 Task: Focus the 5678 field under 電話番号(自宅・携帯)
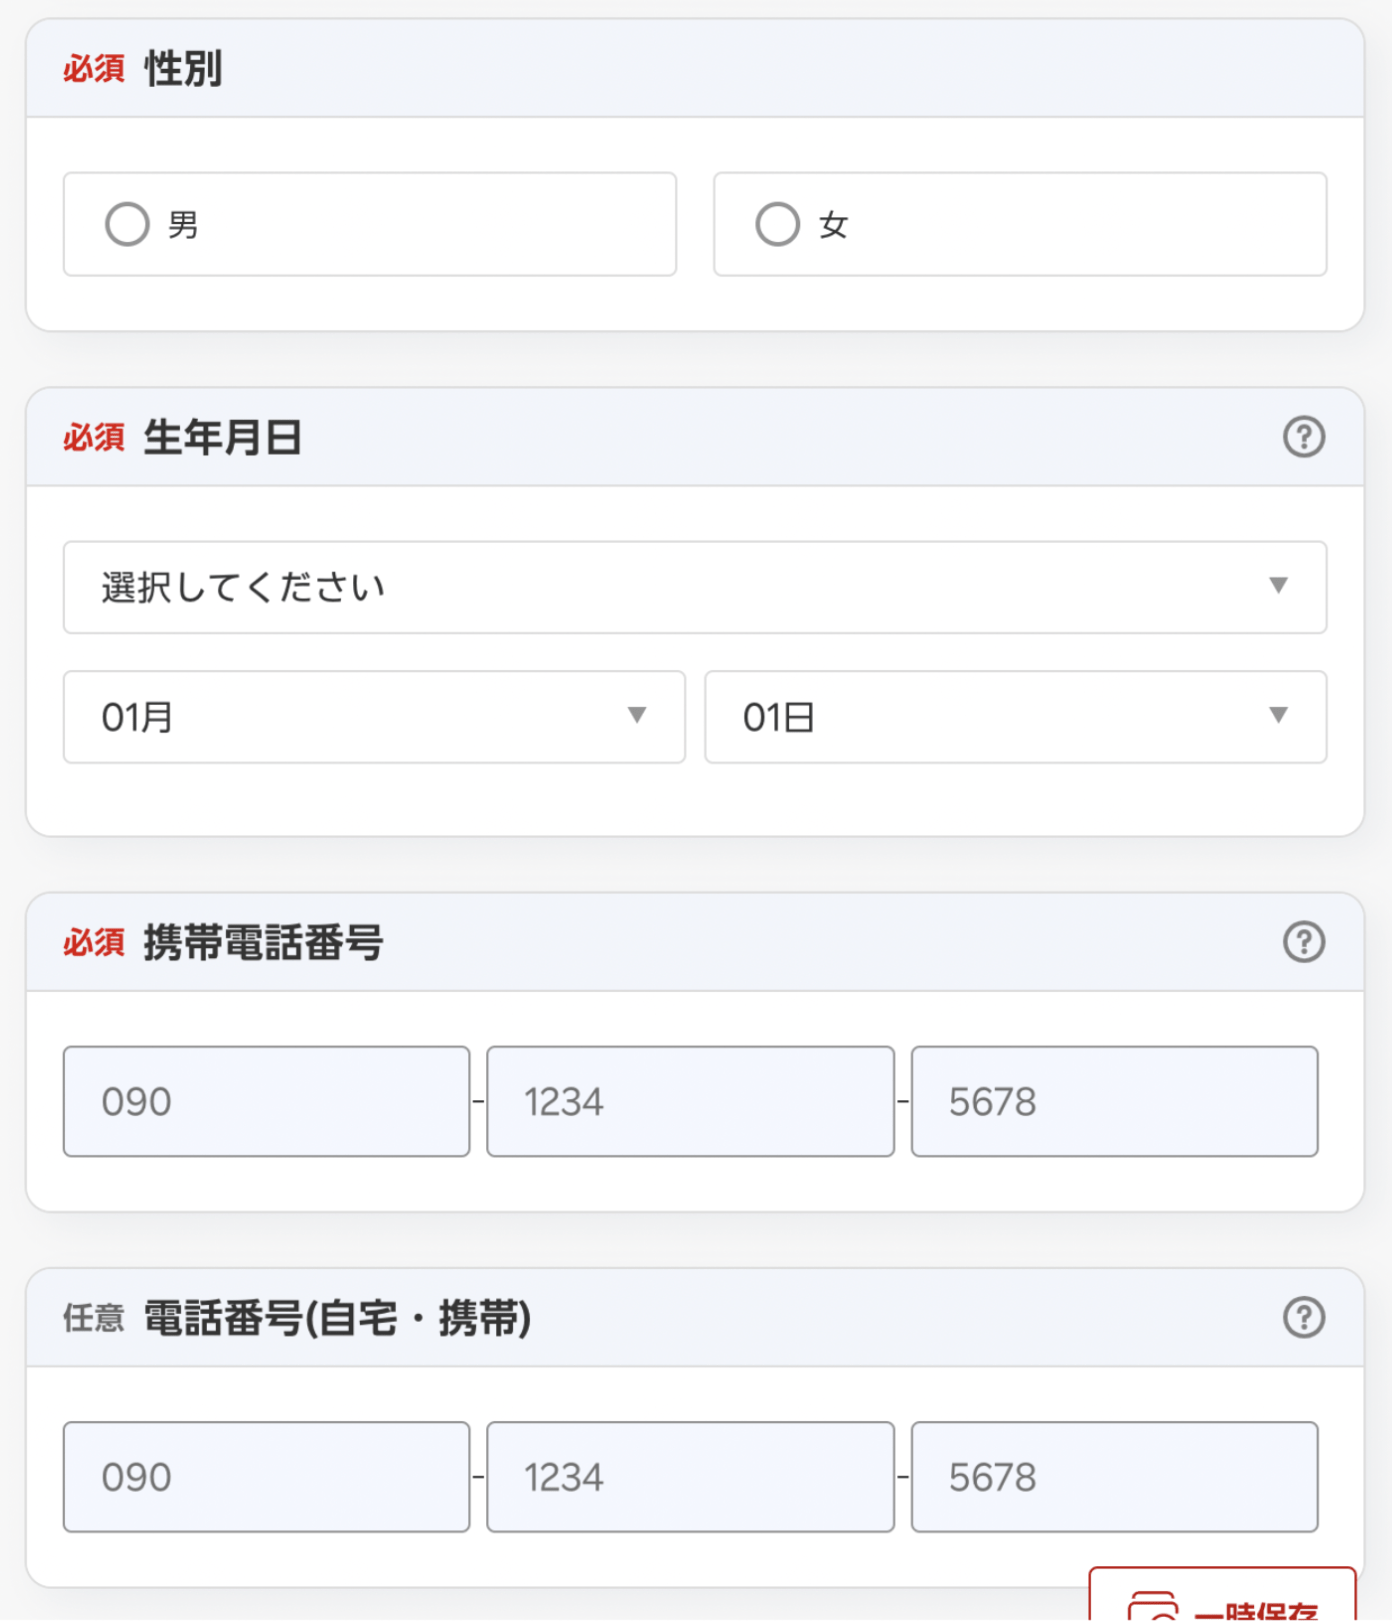coord(1114,1477)
